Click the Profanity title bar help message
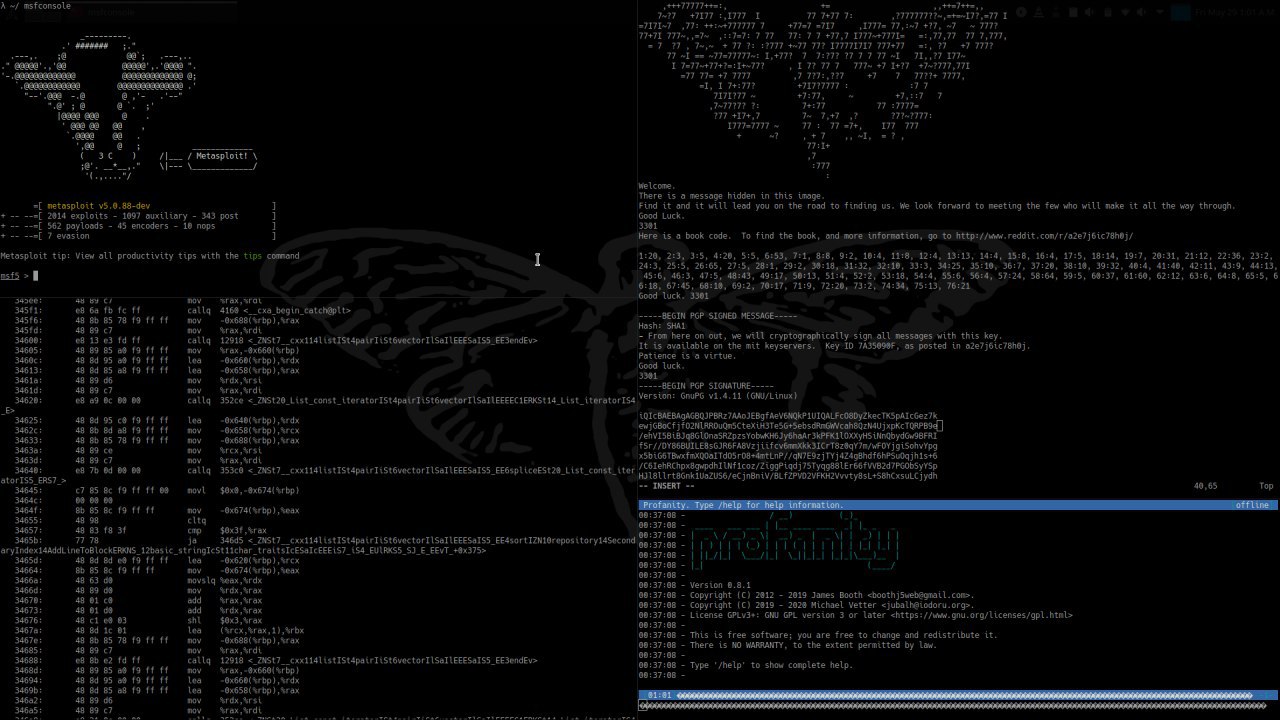Image resolution: width=1280 pixels, height=720 pixels. pos(743,506)
